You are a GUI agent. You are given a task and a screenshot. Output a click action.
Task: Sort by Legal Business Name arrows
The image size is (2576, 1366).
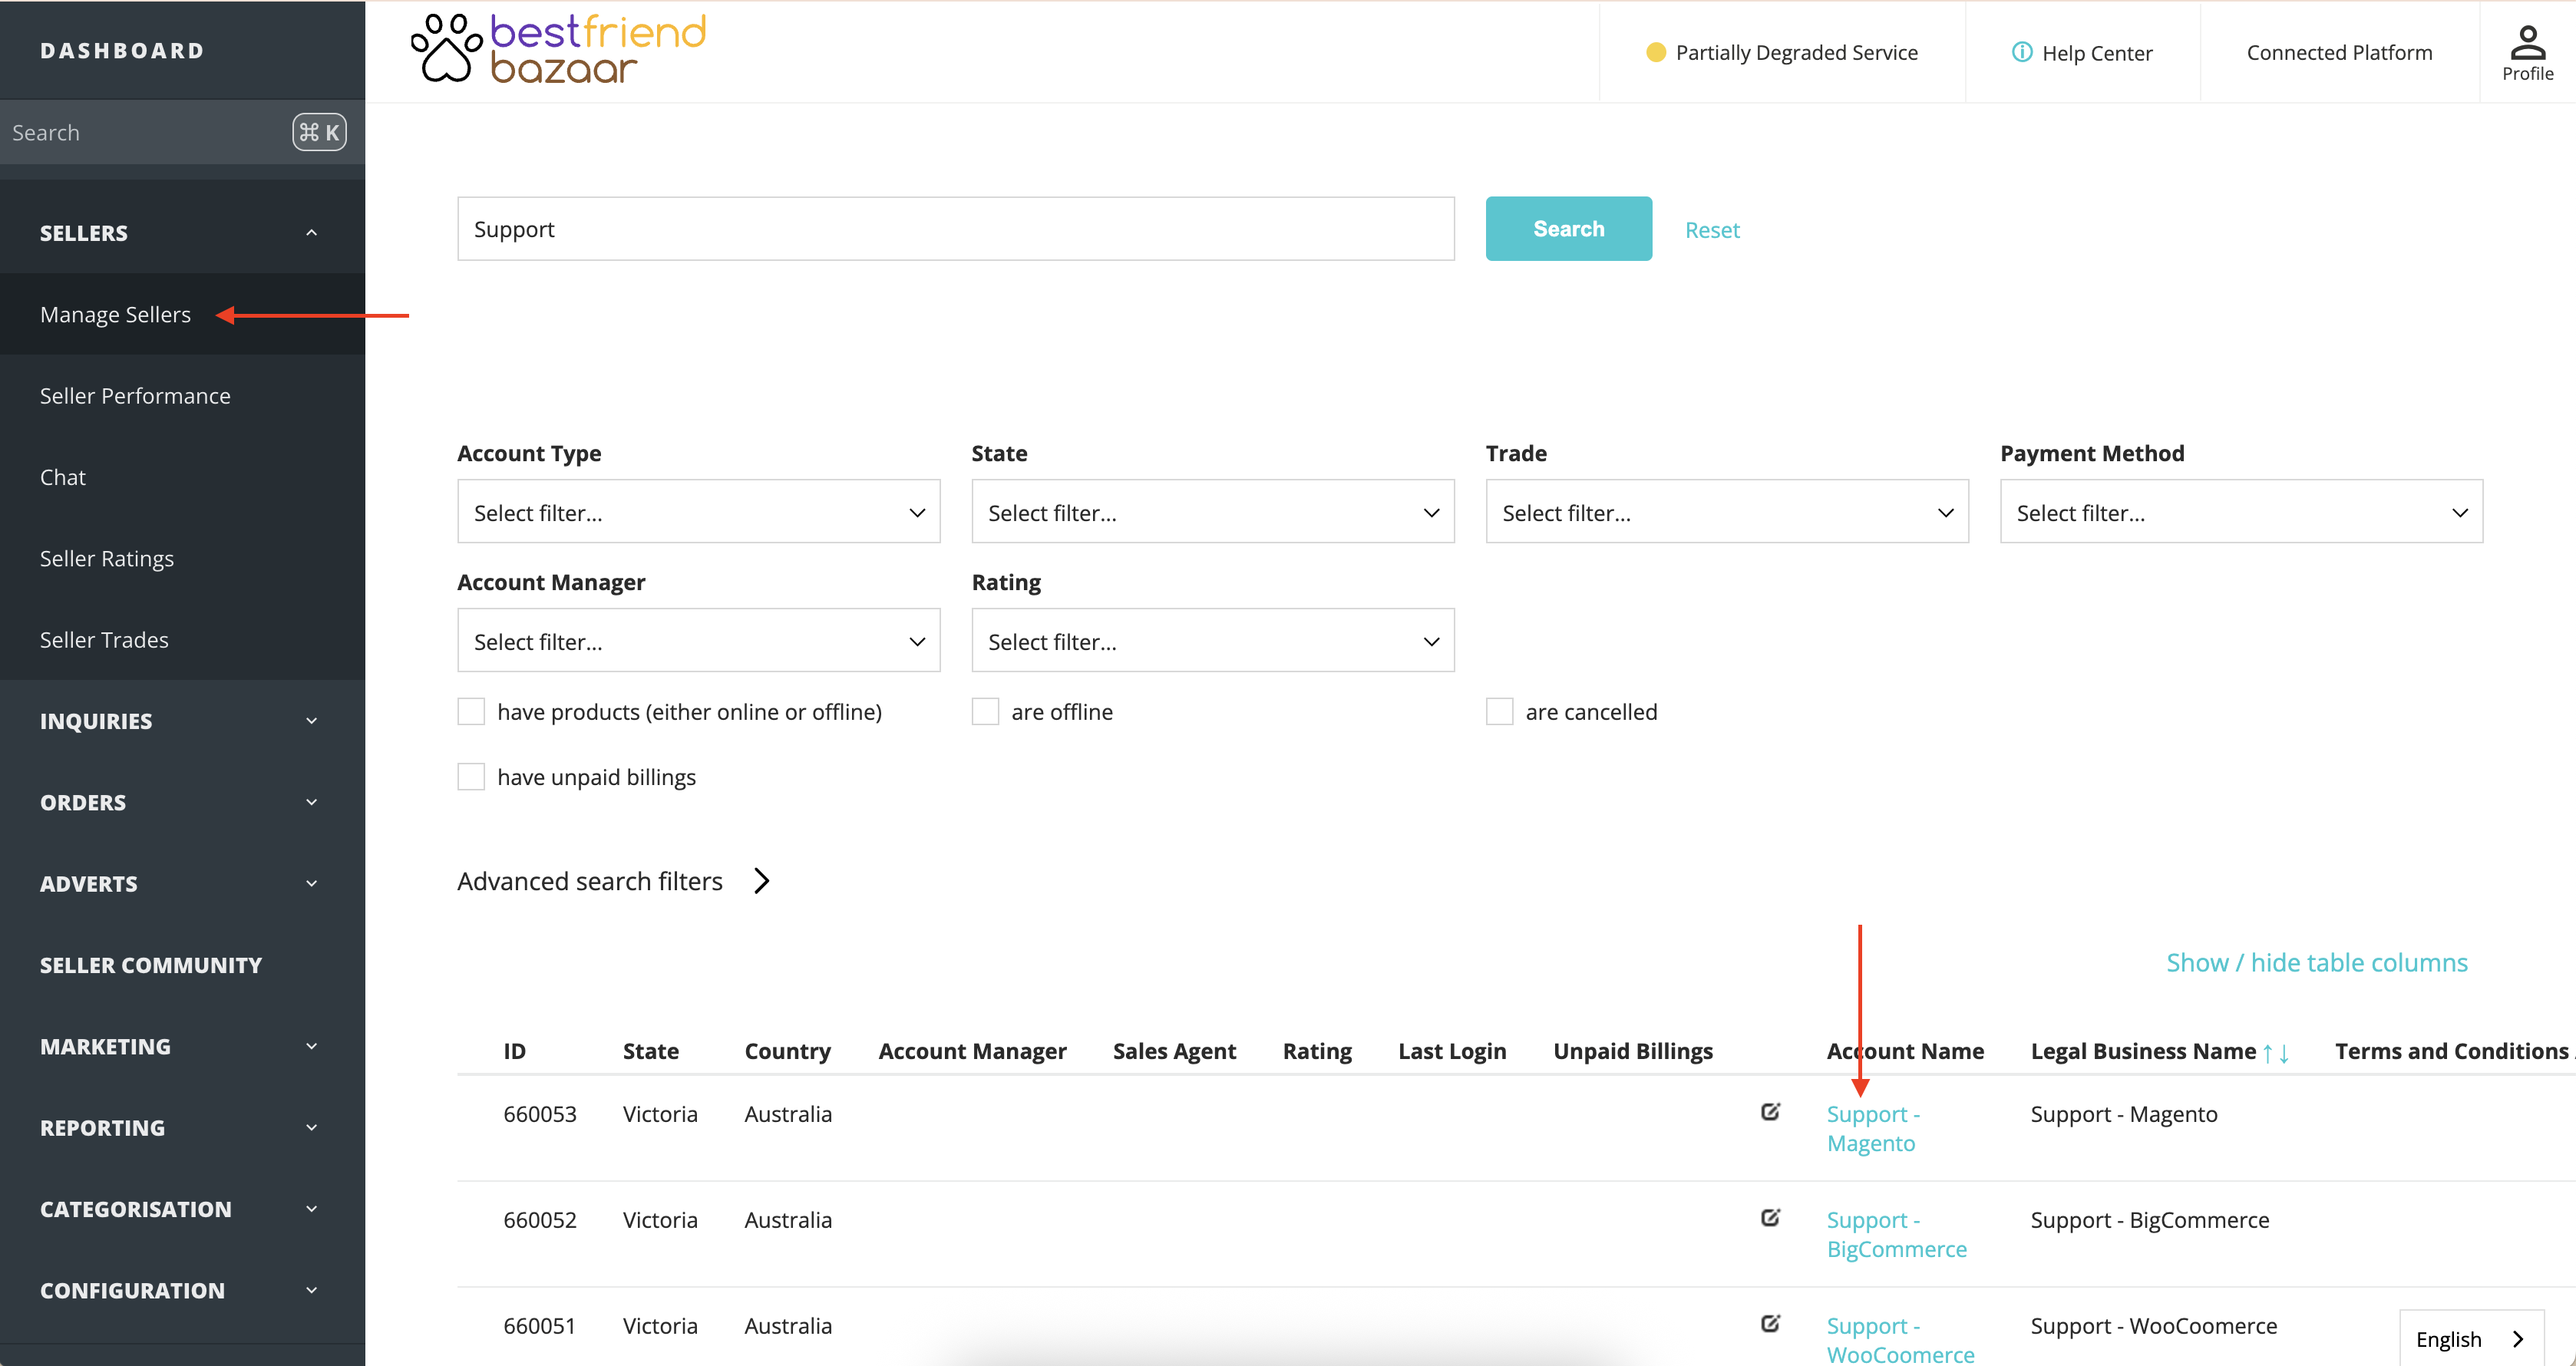point(2276,1052)
